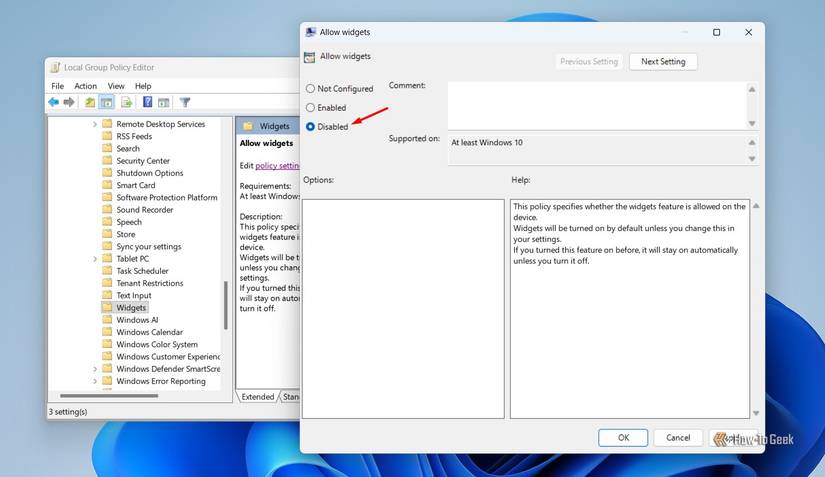Click the folder icon next to Windows AI

point(107,319)
